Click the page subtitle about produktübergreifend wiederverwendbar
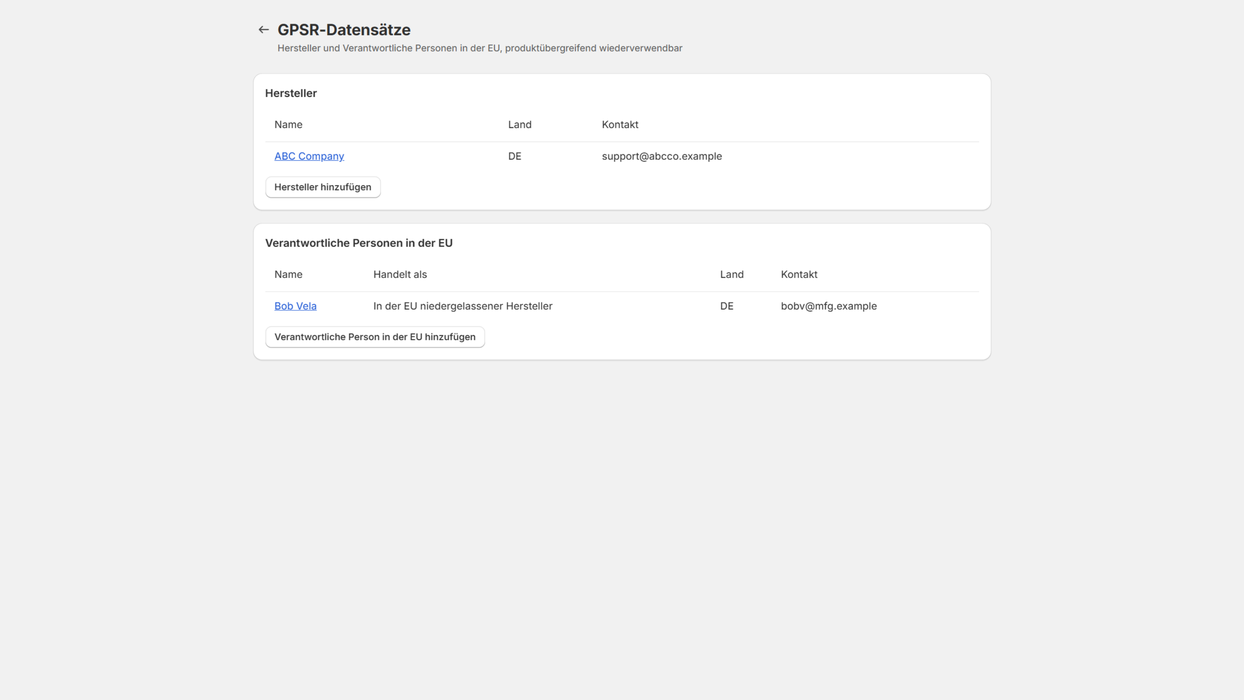 click(480, 48)
